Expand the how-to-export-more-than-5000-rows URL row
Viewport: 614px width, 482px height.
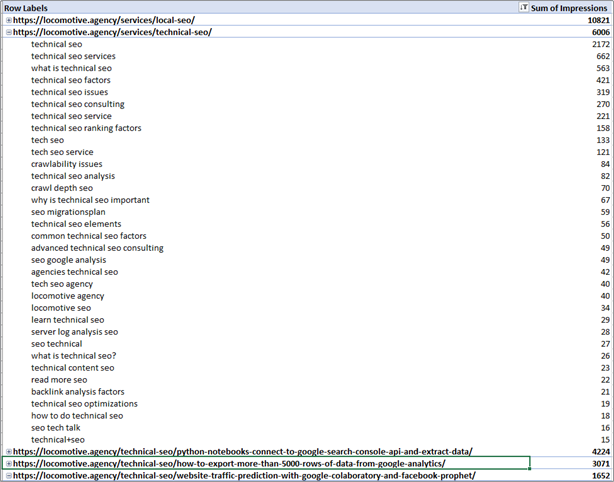[x=9, y=464]
